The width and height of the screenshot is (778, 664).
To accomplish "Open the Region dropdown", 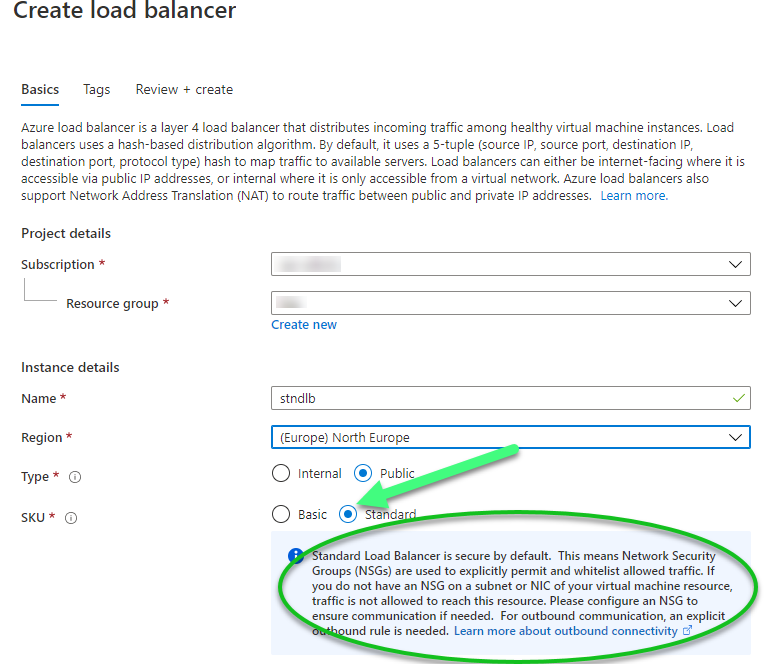I will (x=511, y=437).
